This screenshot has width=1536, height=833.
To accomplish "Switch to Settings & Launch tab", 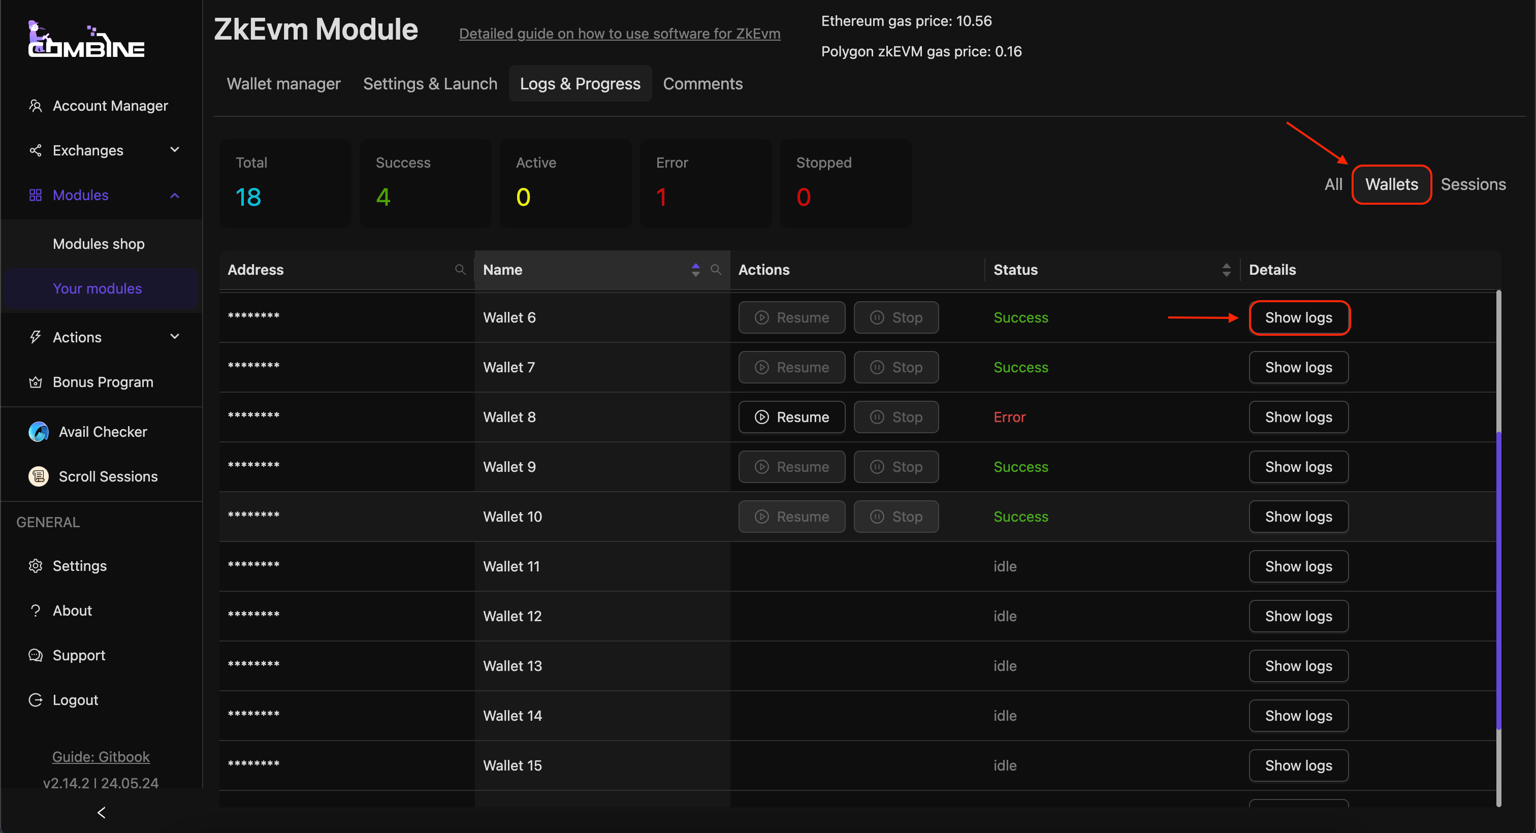I will click(x=430, y=84).
